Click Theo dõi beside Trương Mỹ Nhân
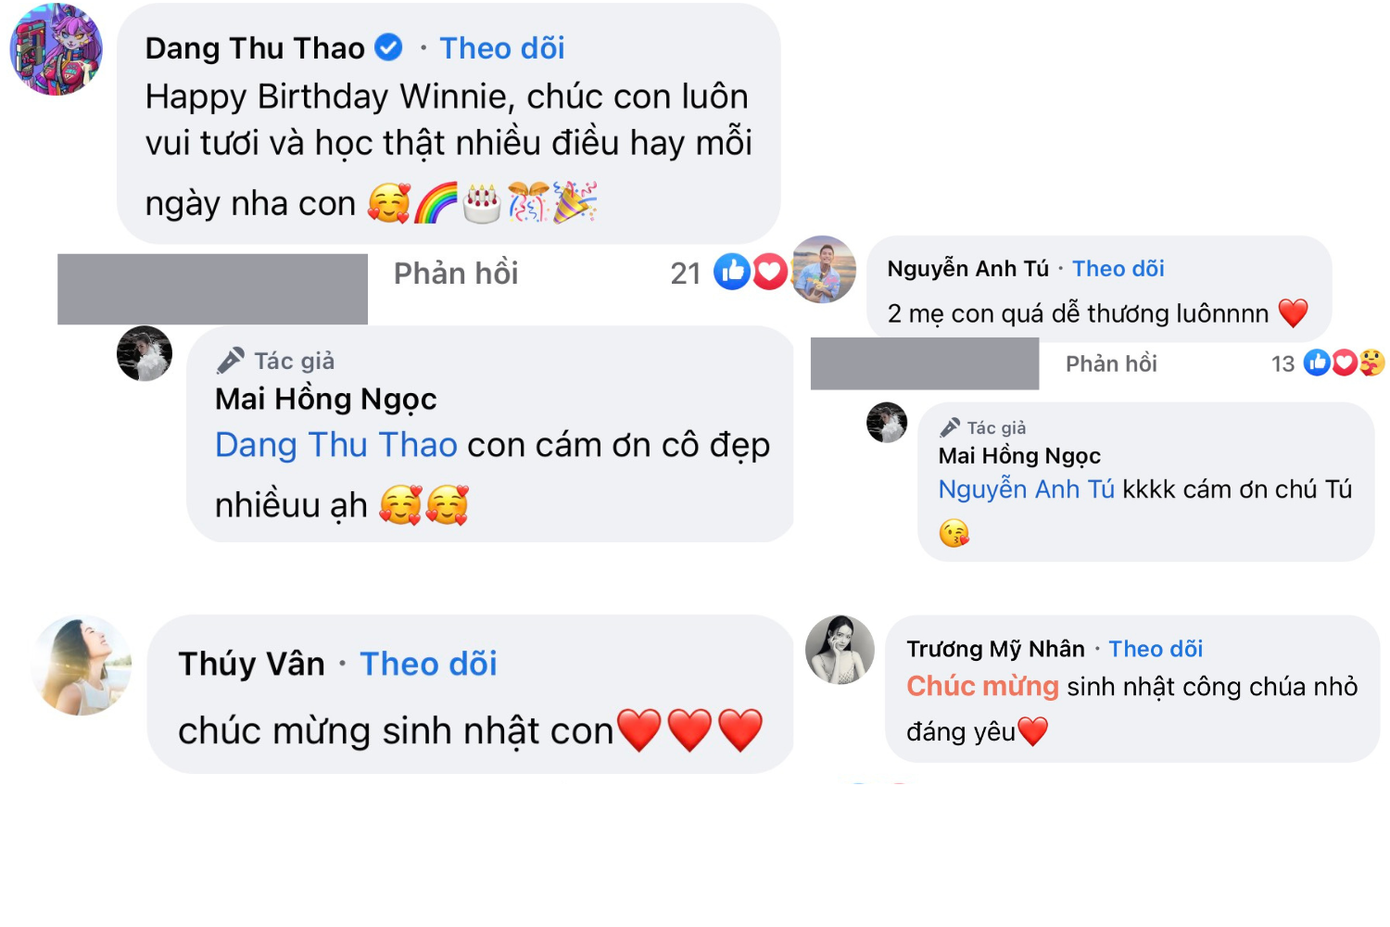The image size is (1390, 927). point(1155,648)
